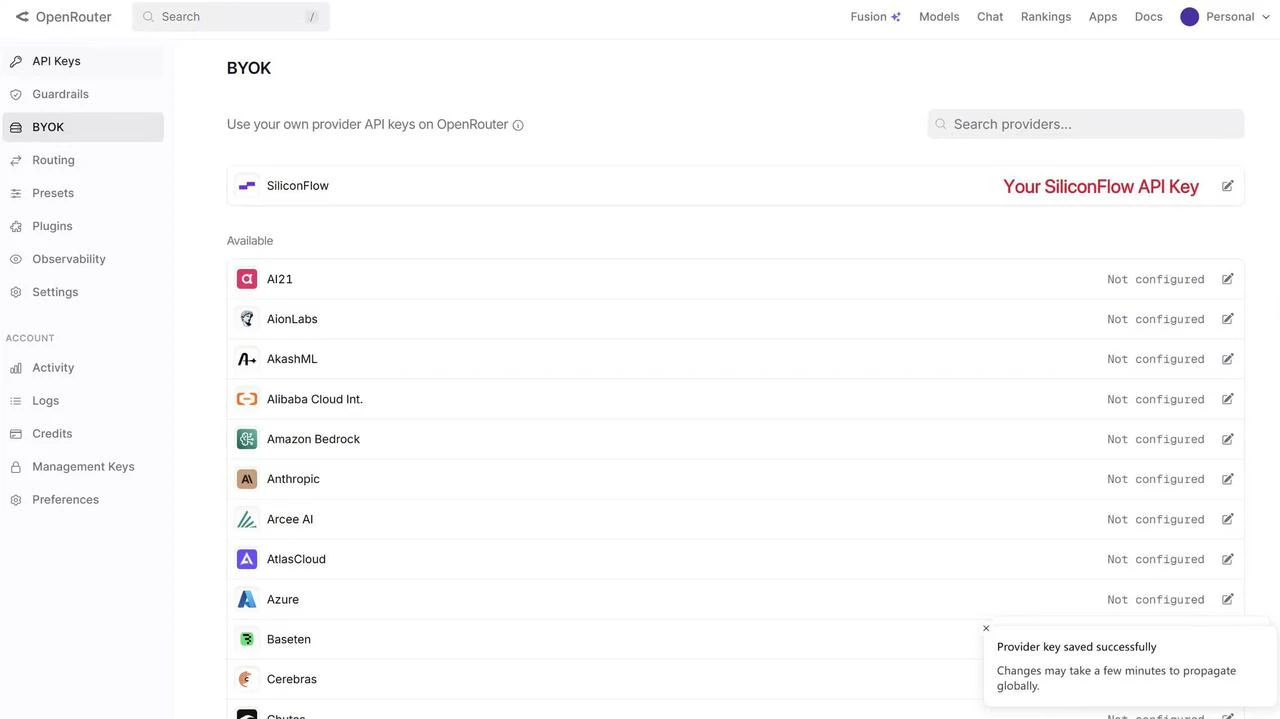
Task: Click the AtlasCloud logo icon
Action: click(247, 559)
